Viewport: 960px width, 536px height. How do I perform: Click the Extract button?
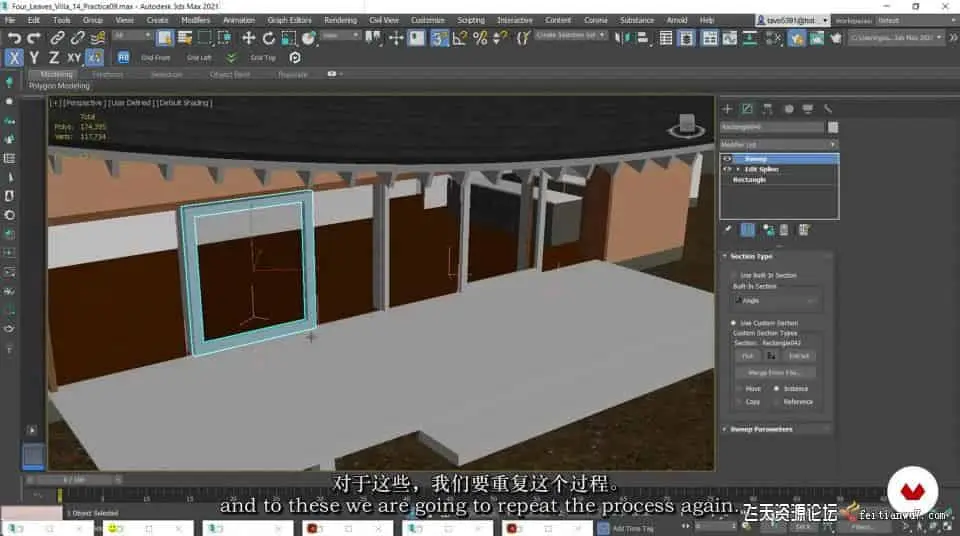pos(799,356)
